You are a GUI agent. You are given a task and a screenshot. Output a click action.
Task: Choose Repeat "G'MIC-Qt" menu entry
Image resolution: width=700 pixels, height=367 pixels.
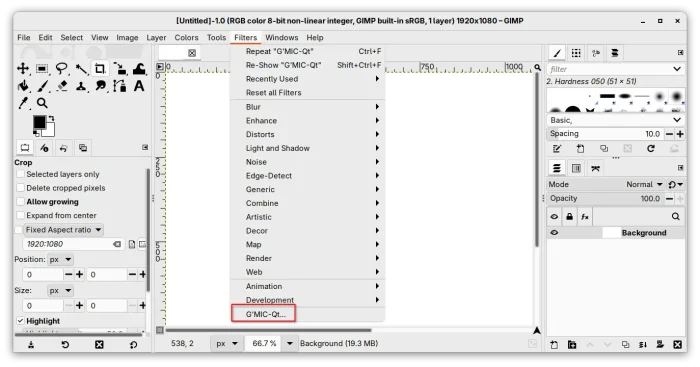tap(307, 51)
